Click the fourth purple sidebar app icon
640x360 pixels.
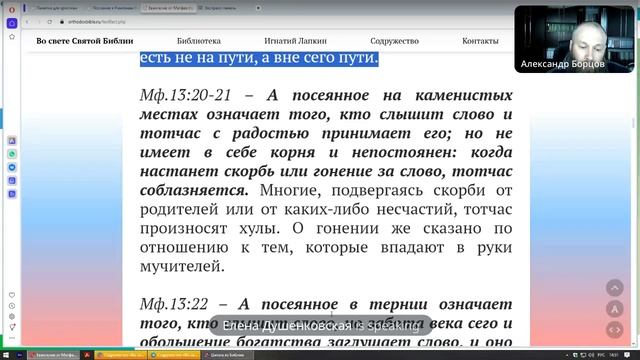12,180
